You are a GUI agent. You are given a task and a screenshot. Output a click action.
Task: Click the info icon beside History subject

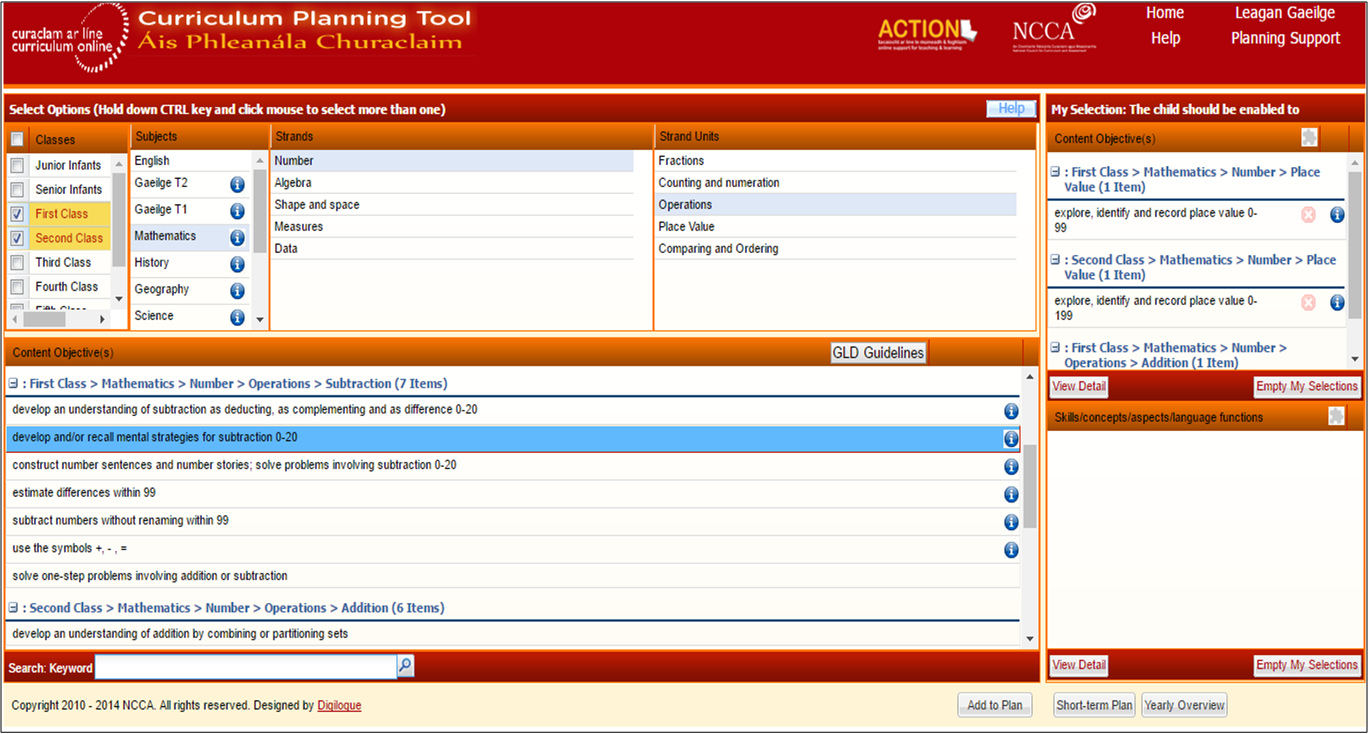237,262
